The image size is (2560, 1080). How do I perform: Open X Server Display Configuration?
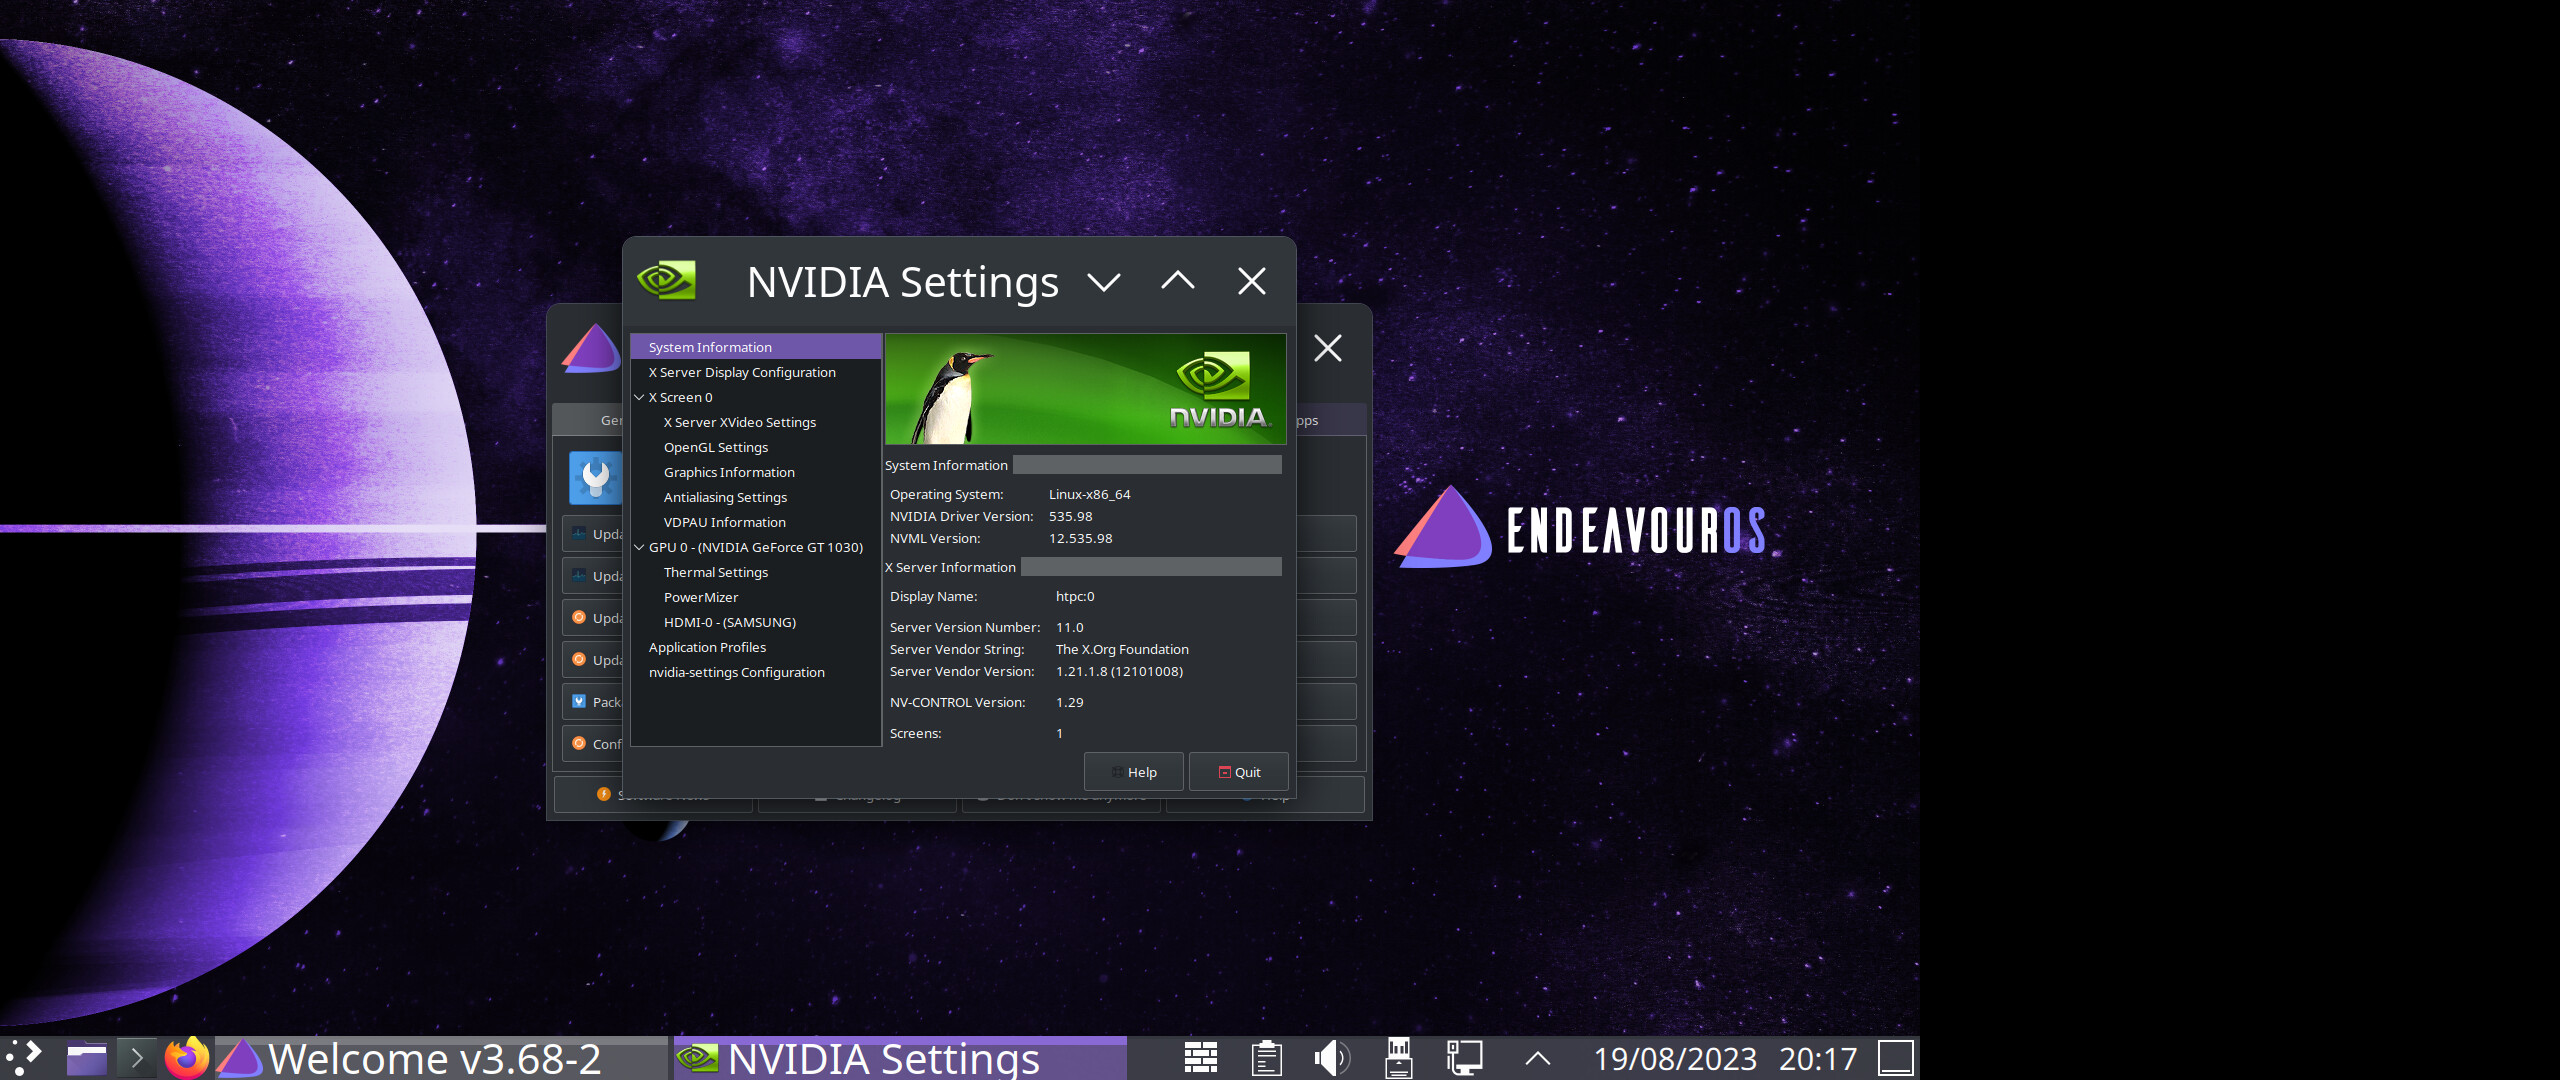pyautogui.click(x=742, y=372)
